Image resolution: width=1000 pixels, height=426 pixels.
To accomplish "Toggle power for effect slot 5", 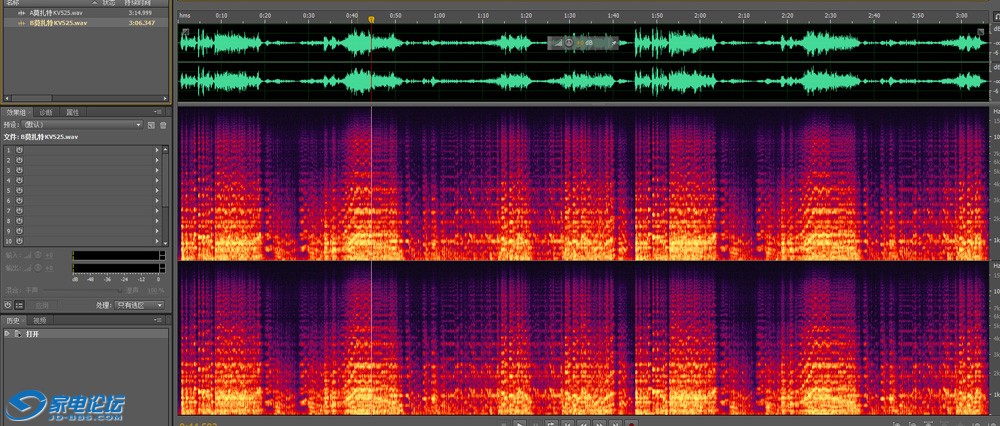I will (19, 191).
